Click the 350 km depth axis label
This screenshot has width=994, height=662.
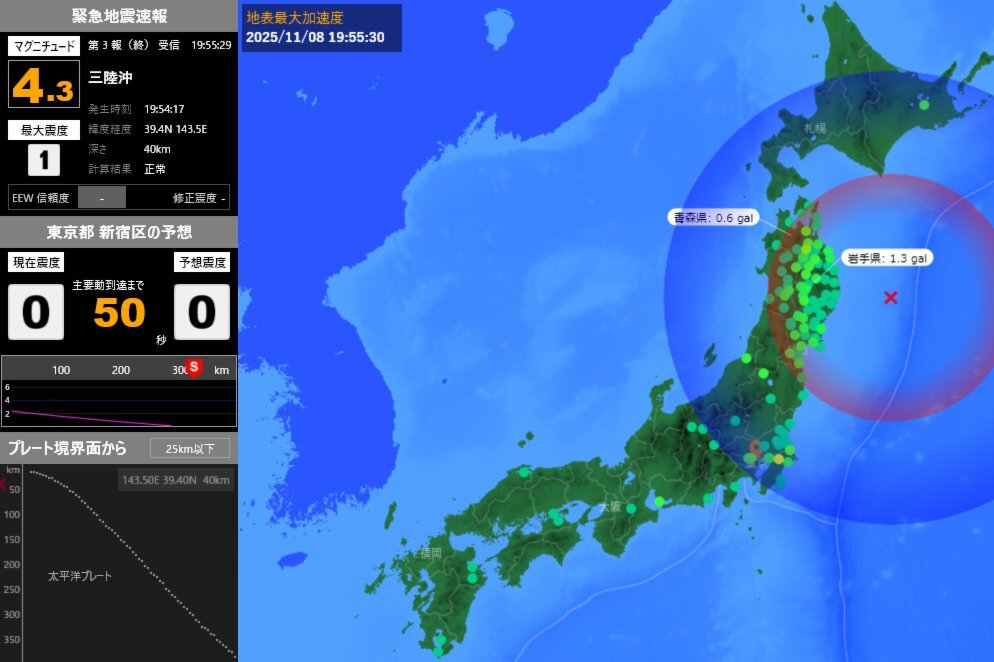coord(11,639)
